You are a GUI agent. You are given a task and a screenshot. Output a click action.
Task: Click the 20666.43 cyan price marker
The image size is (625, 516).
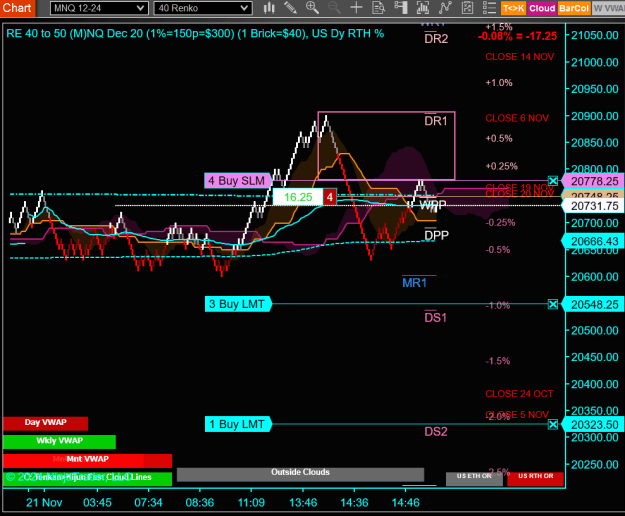pos(593,241)
